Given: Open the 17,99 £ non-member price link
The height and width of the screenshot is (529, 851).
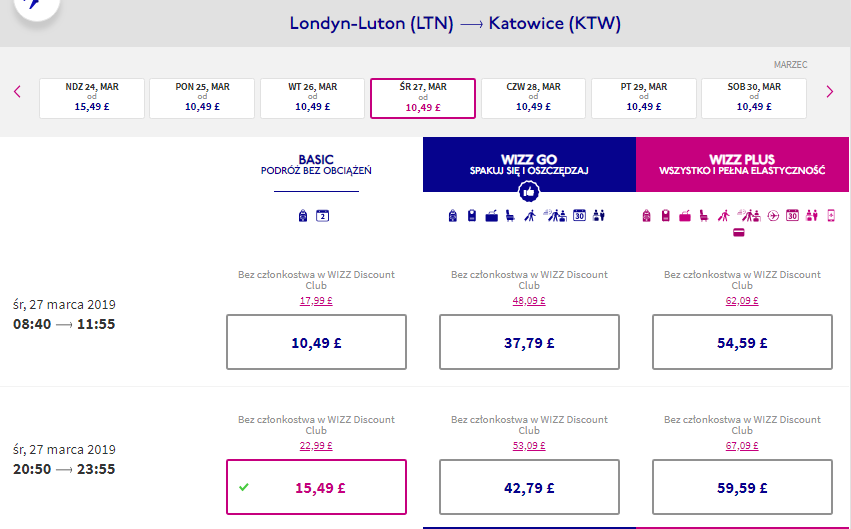Looking at the screenshot, I should click(x=316, y=300).
